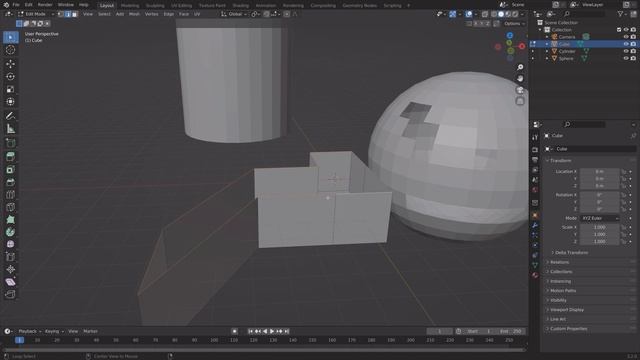
Task: Toggle Collection exclude checkbox in outliner
Action: (x=619, y=30)
